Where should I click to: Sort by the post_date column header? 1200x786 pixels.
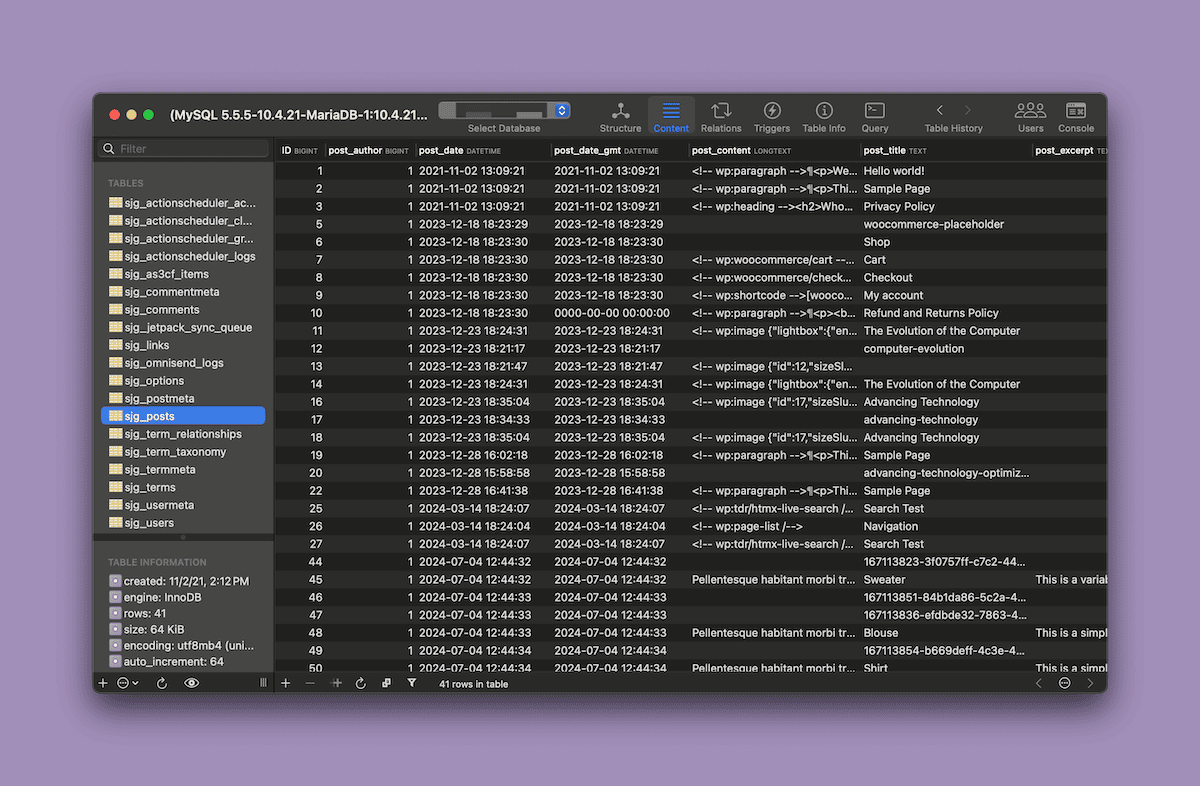[483, 150]
